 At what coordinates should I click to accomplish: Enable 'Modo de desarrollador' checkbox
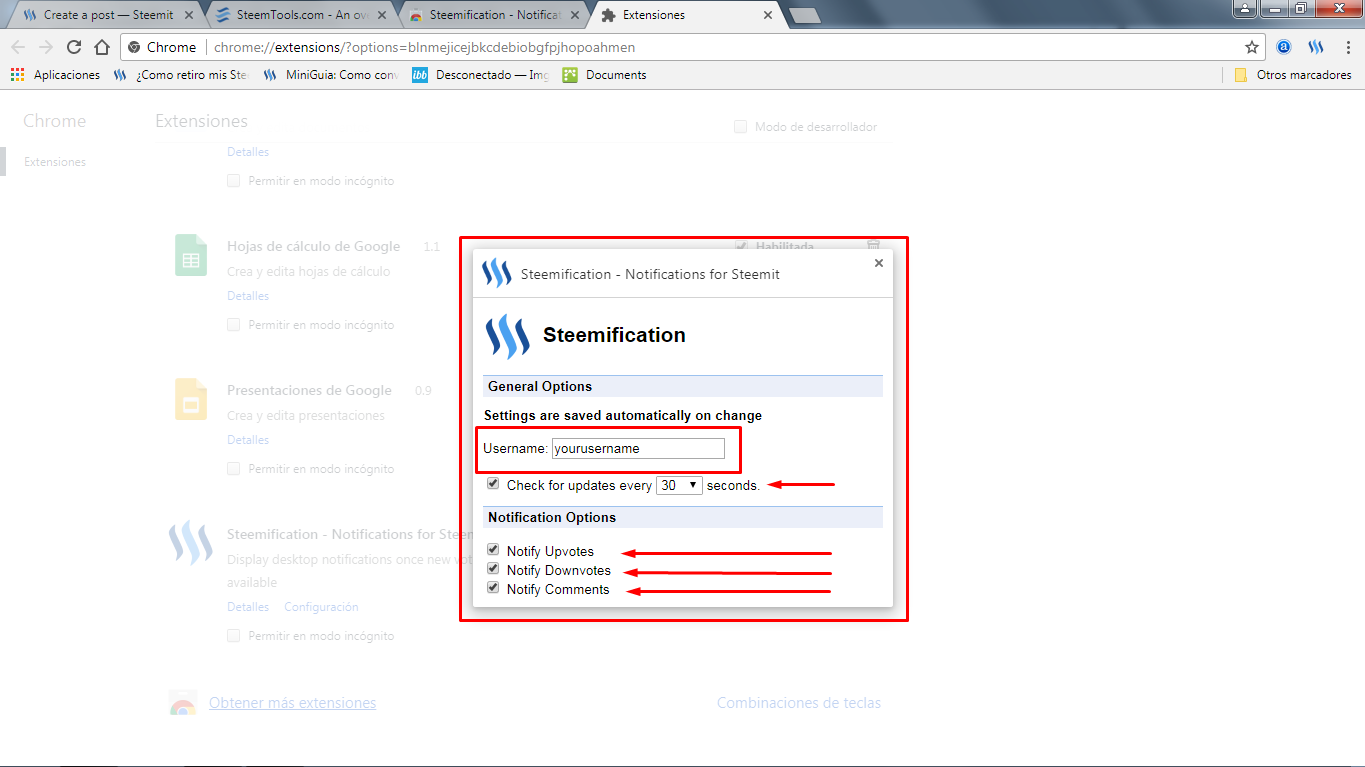[740, 127]
